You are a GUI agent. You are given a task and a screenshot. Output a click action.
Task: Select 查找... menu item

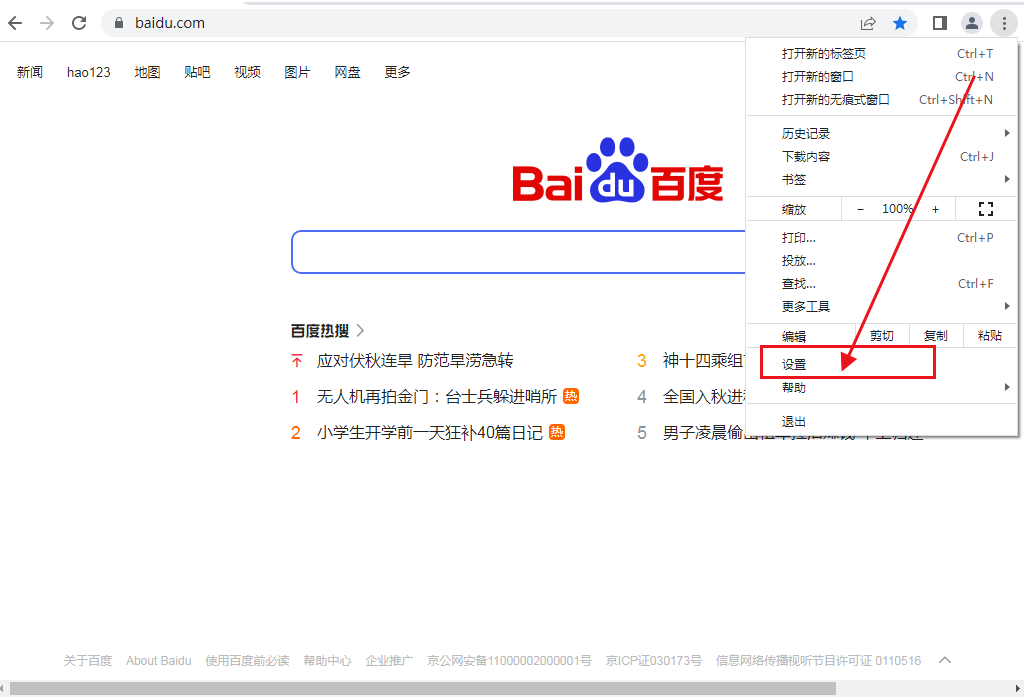(x=882, y=284)
